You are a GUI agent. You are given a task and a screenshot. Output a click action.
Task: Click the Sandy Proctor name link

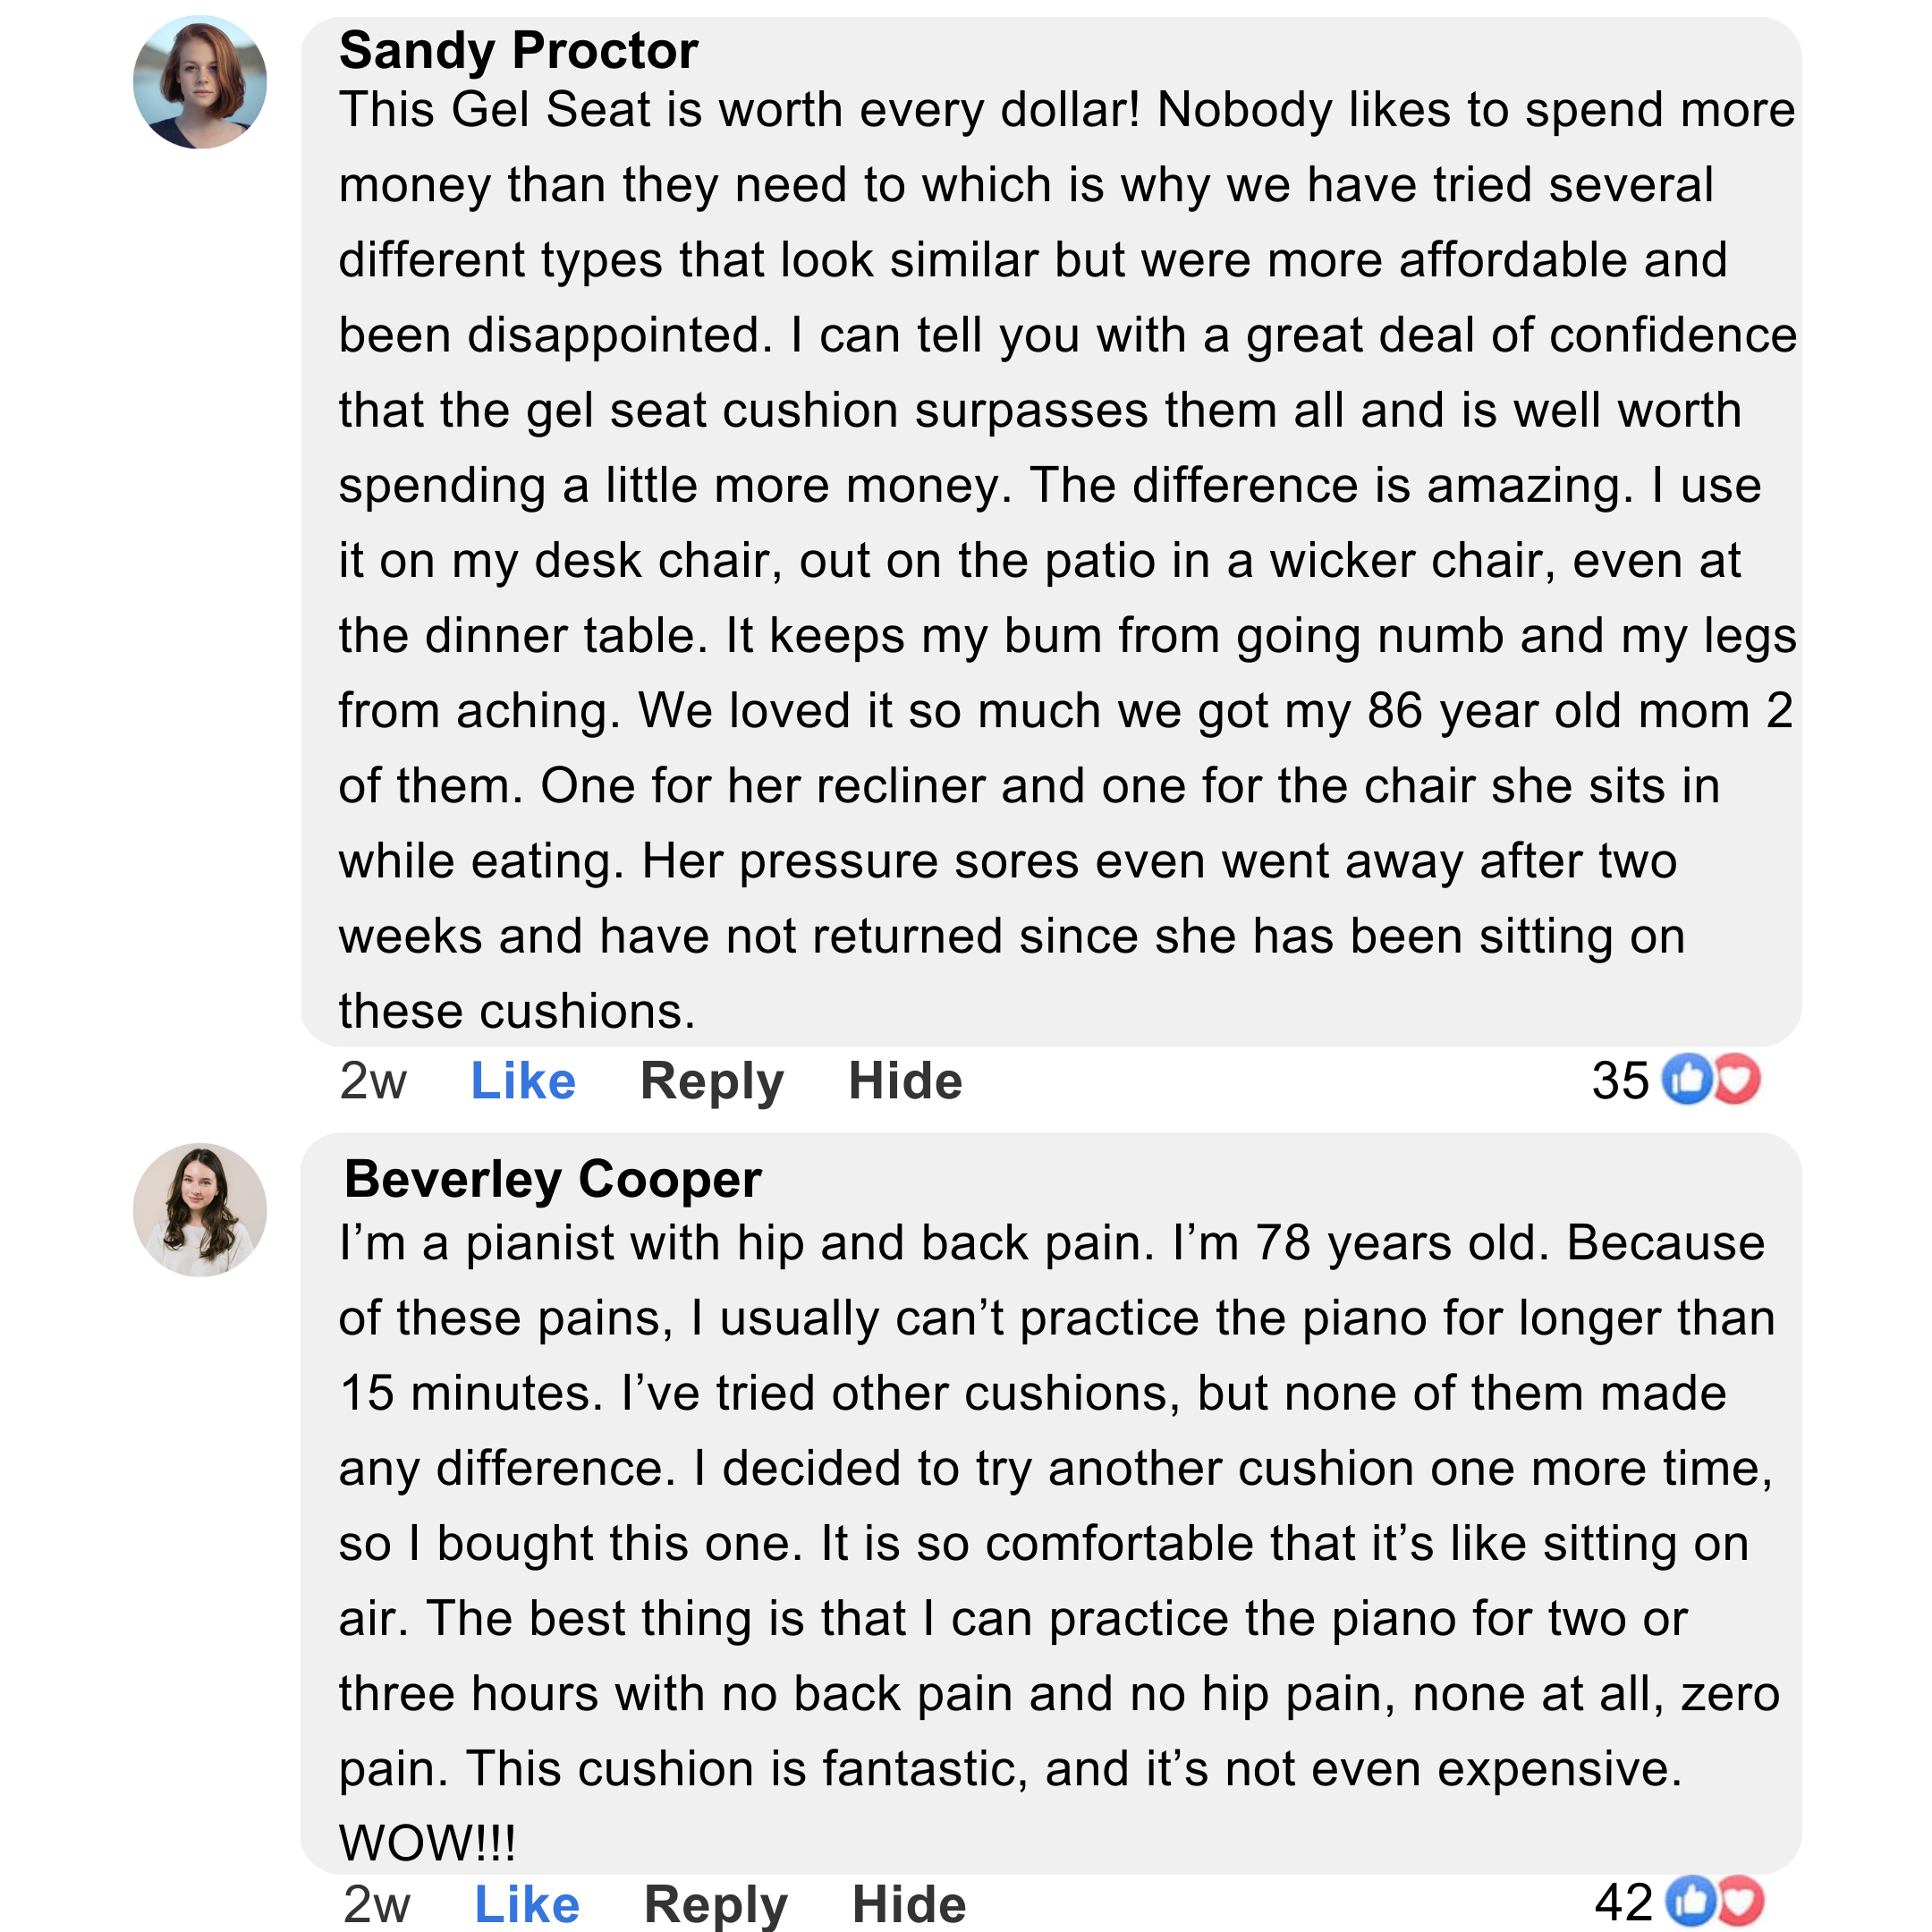(518, 50)
